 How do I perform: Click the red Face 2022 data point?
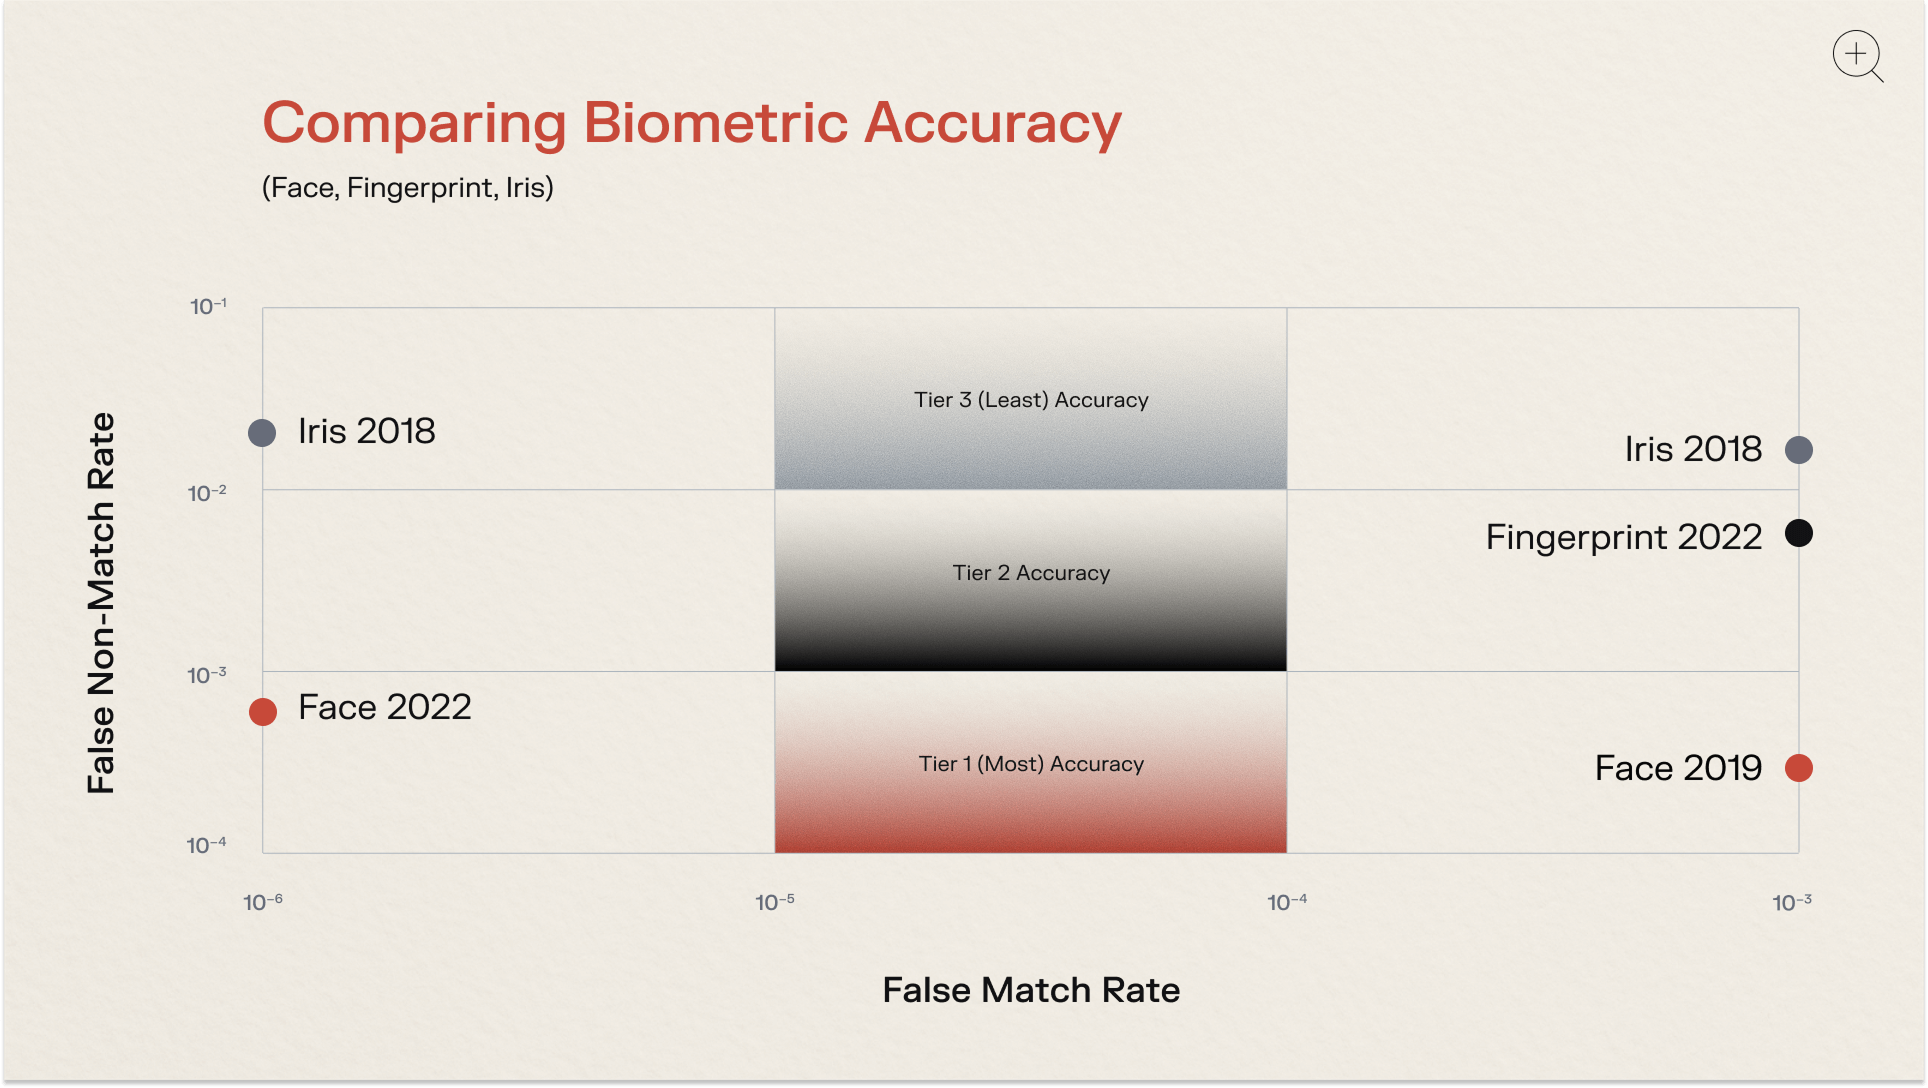click(x=263, y=711)
